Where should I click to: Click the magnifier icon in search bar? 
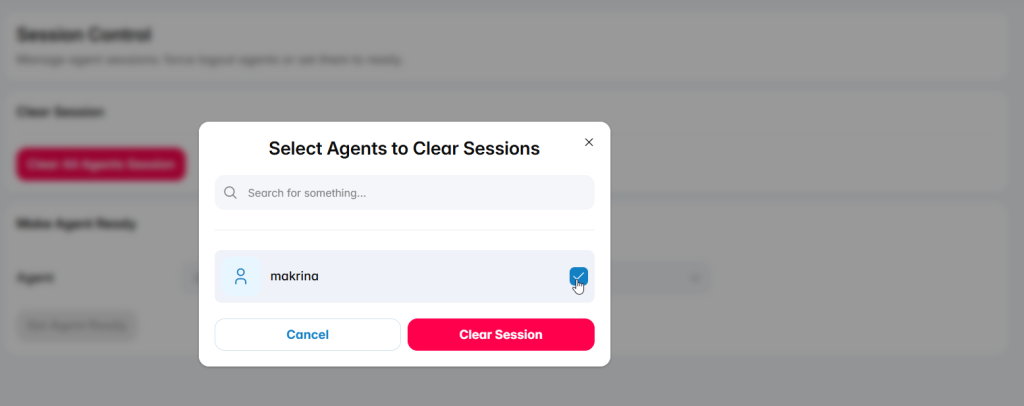tap(230, 193)
